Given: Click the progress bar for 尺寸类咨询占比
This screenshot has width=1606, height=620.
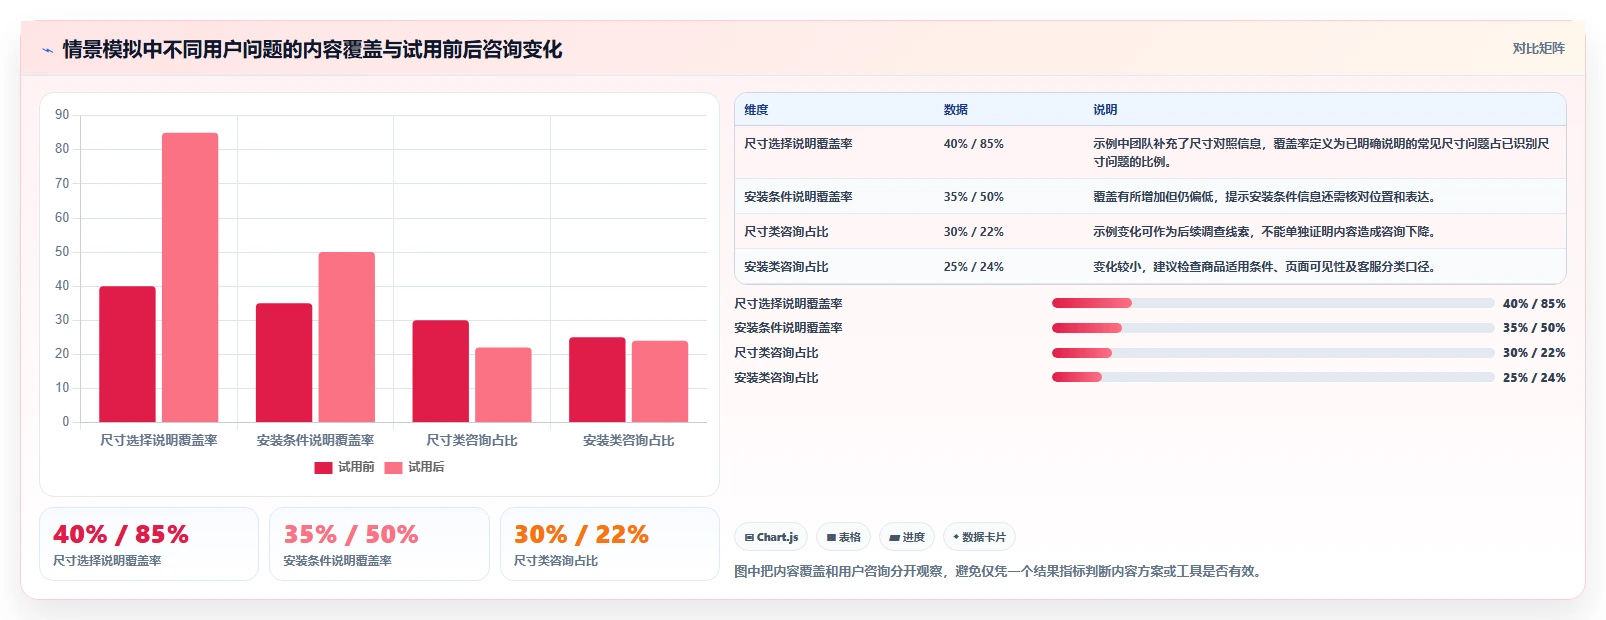Looking at the screenshot, I should (x=1273, y=353).
